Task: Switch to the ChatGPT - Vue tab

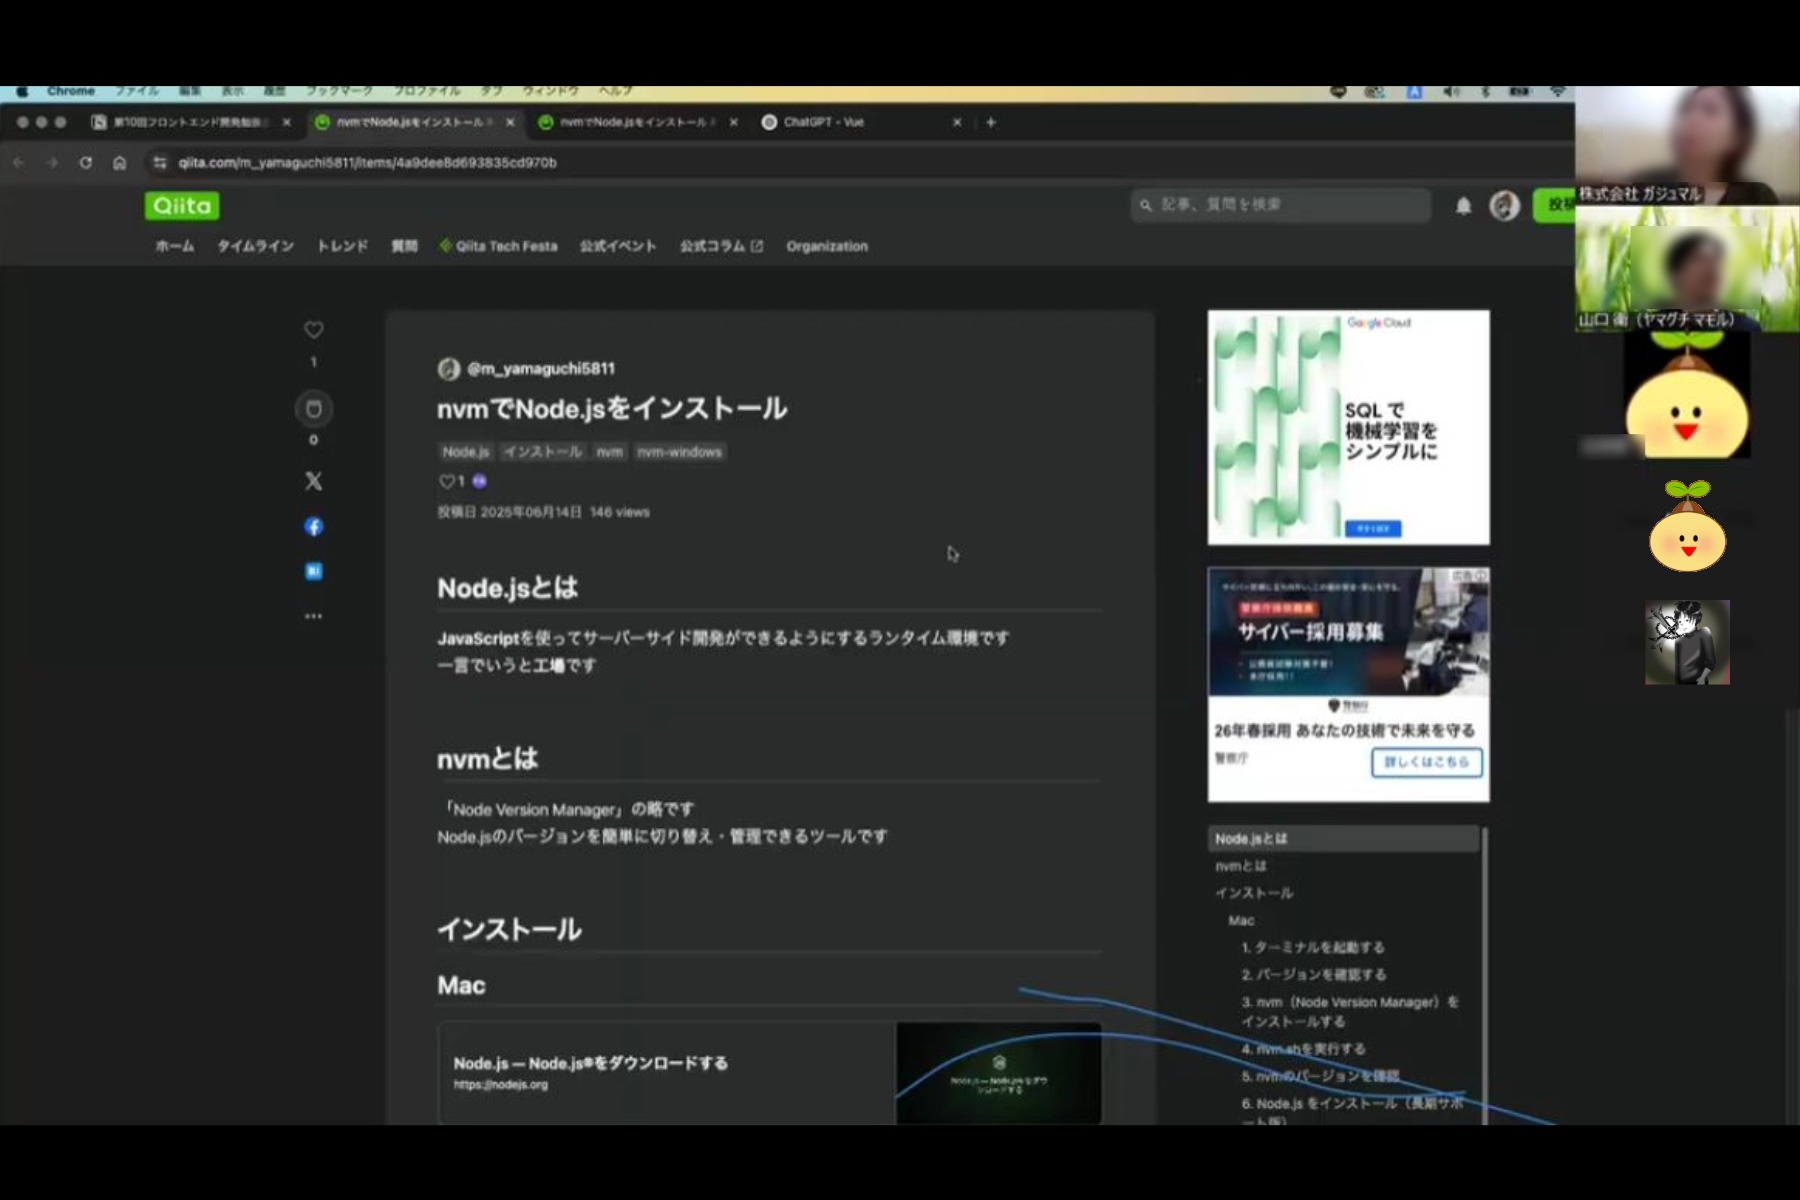Action: click(x=823, y=122)
